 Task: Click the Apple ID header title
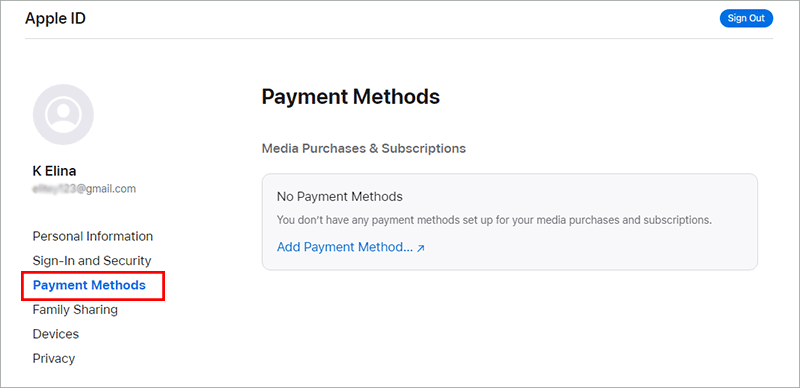pos(55,18)
